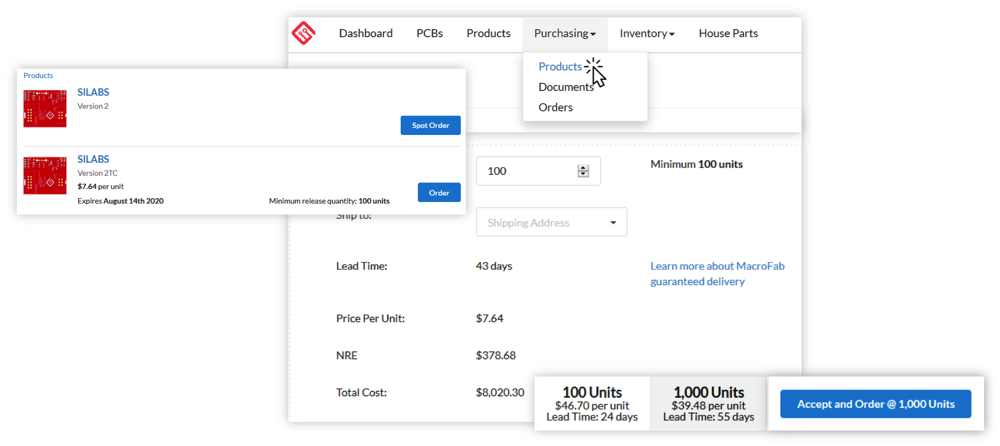Screen dimensions: 1000x446
Task: Click the Minimum 100 units note
Action: (x=696, y=164)
